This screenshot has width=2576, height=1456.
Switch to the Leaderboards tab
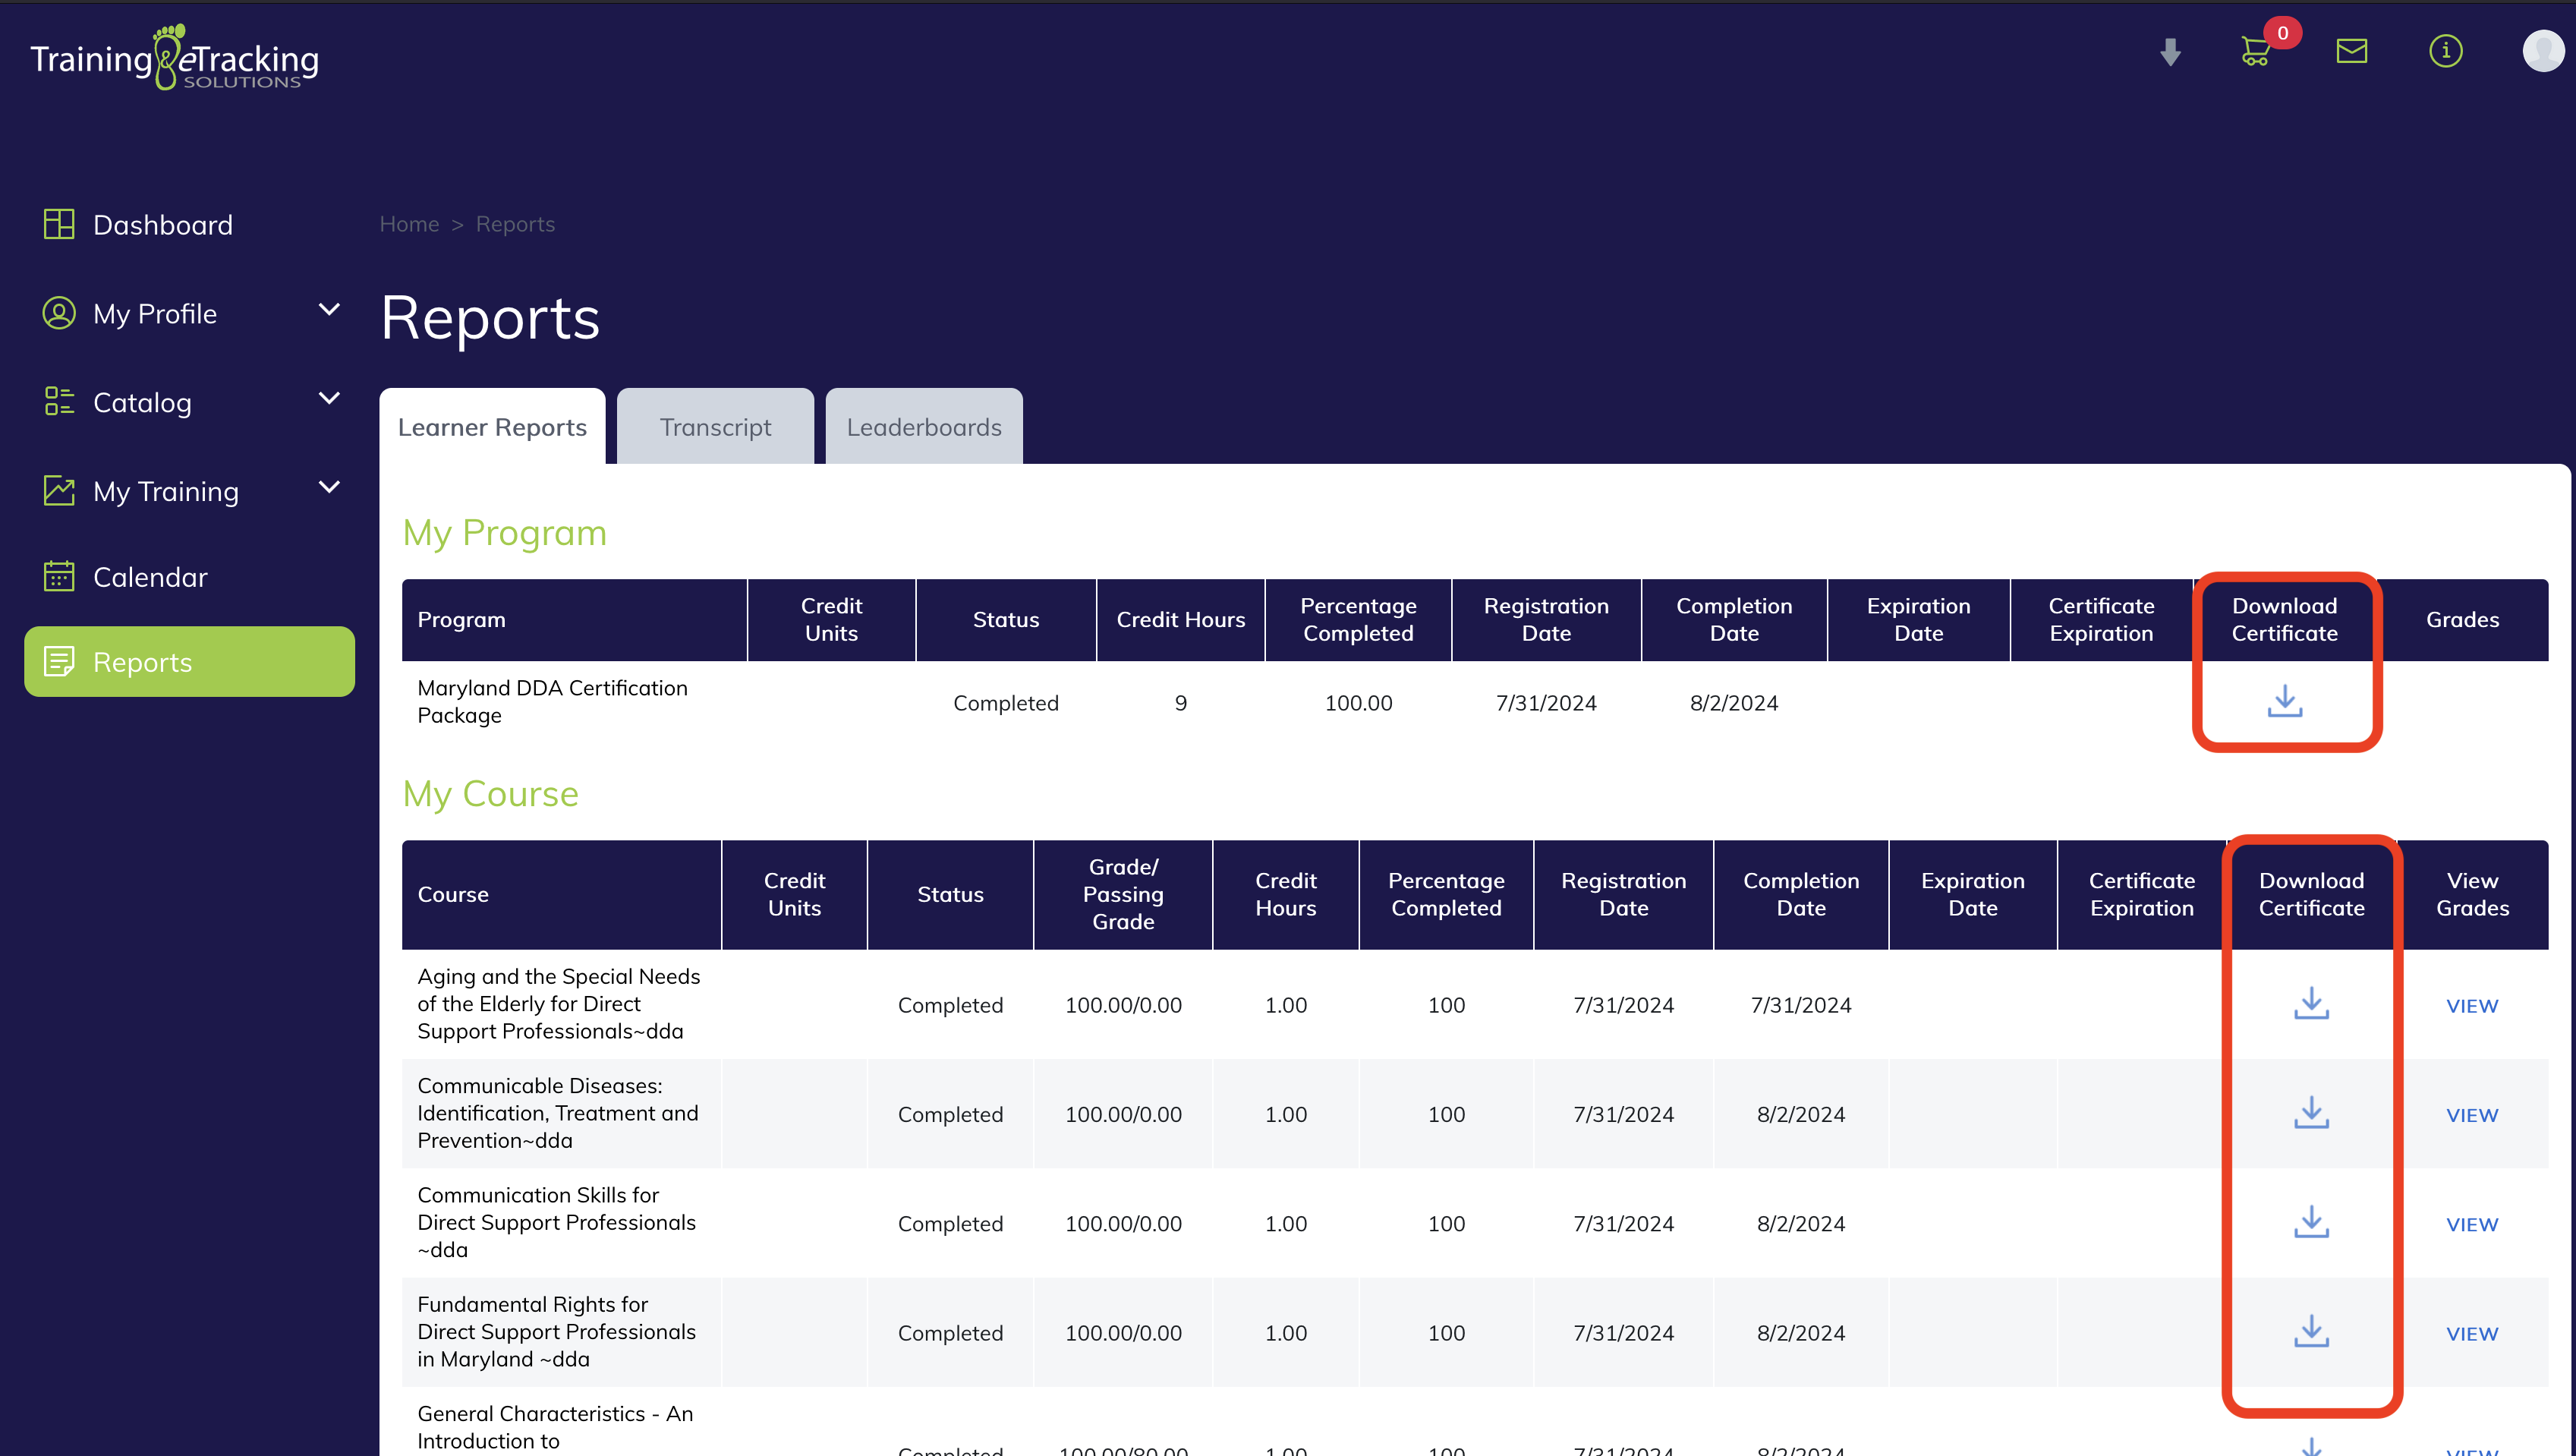coord(923,427)
